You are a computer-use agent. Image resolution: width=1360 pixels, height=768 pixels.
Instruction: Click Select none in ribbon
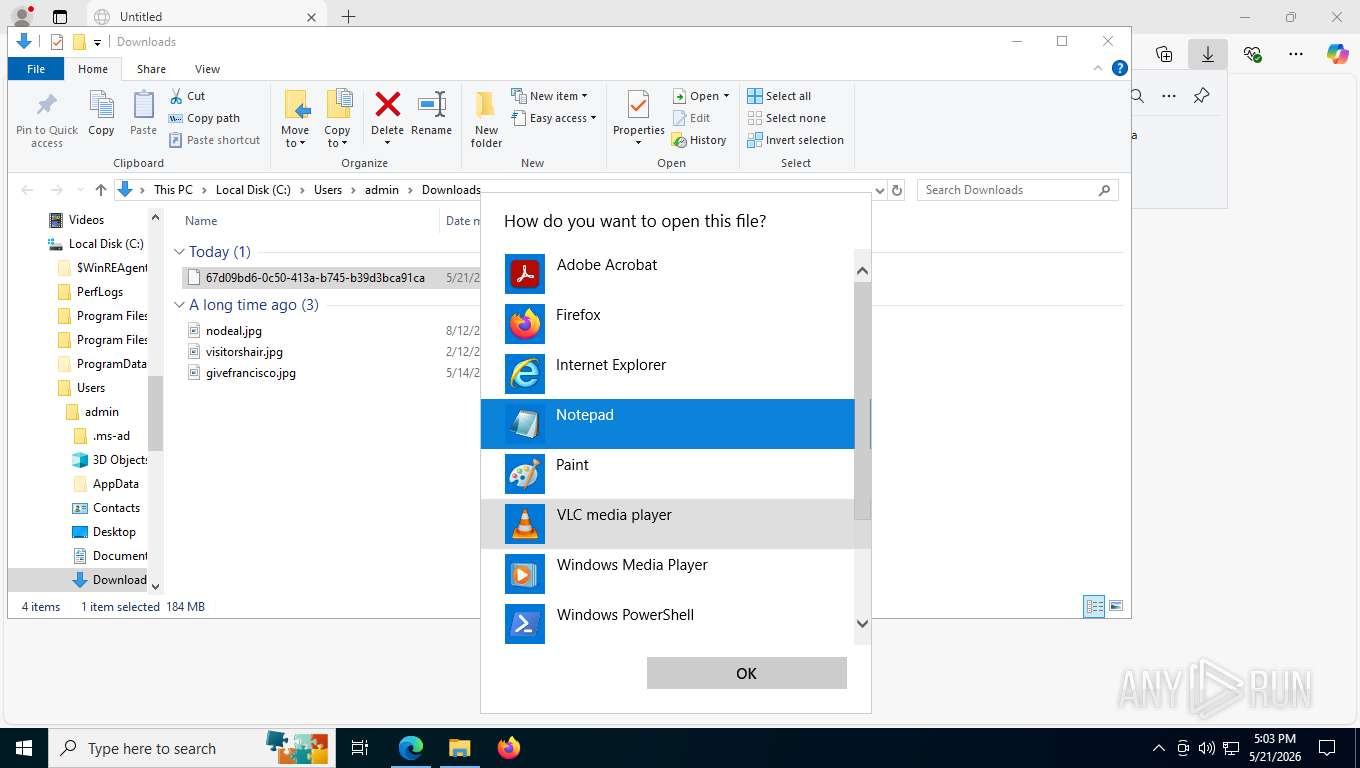(x=786, y=118)
